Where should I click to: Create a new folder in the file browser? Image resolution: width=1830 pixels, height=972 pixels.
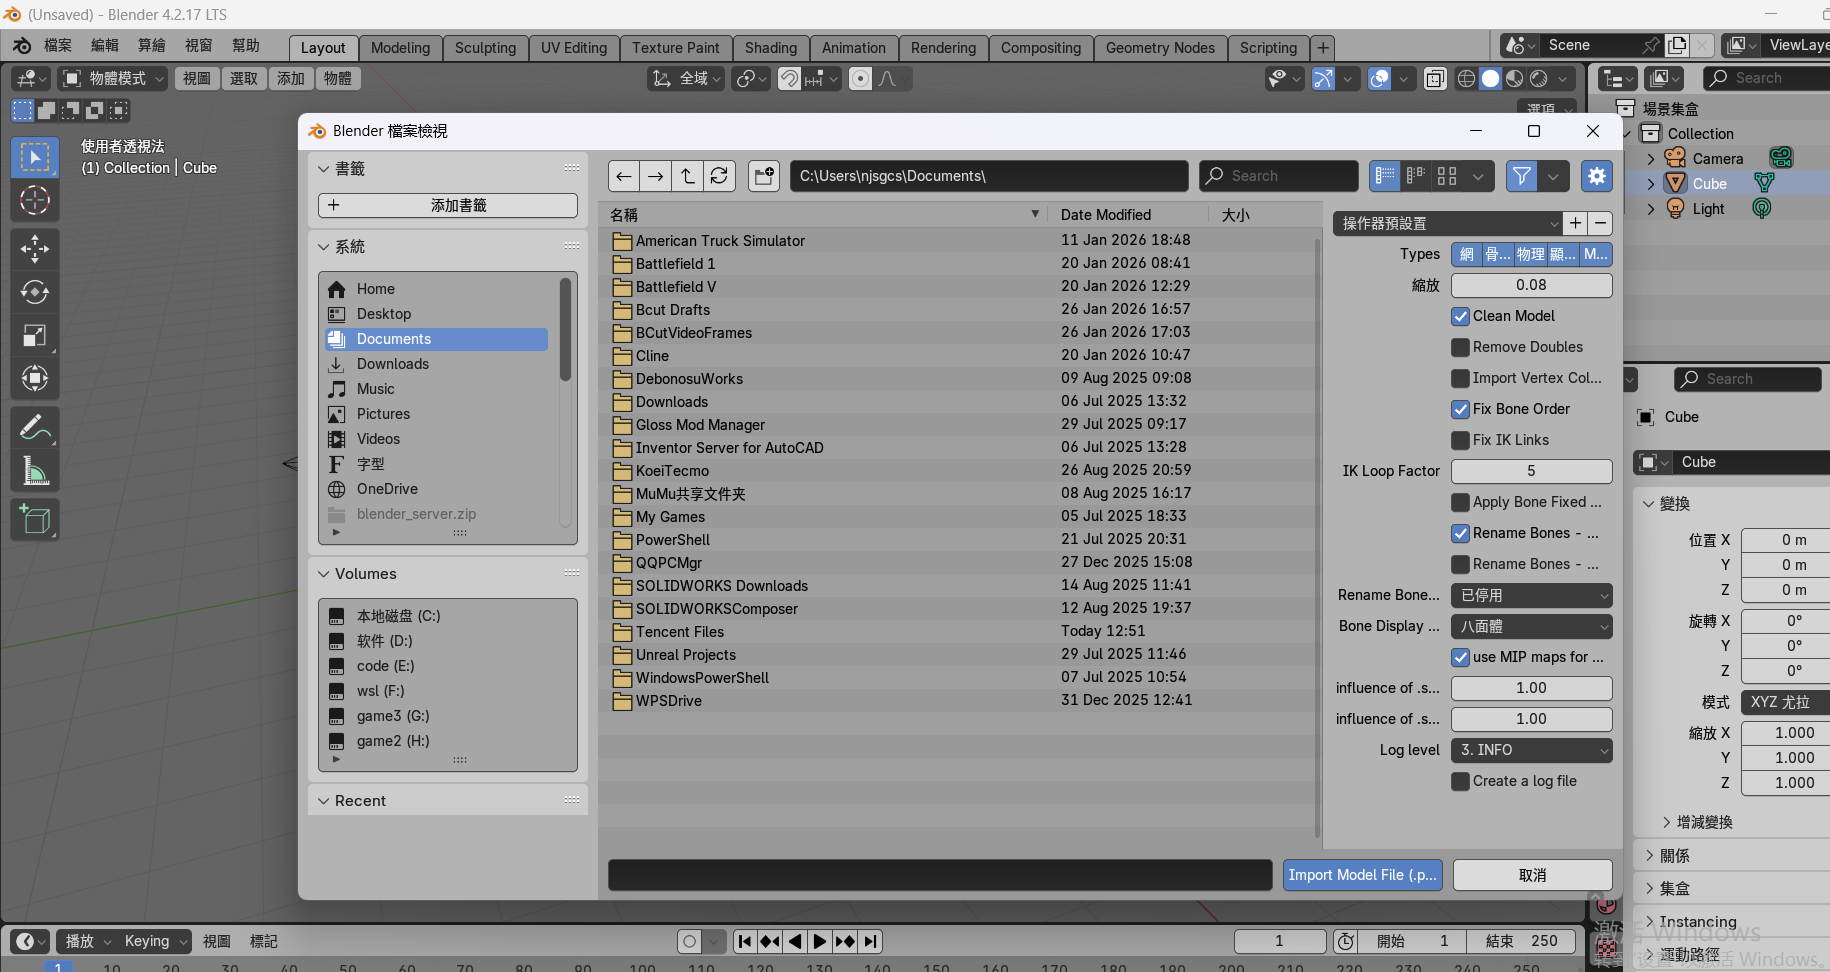(764, 176)
